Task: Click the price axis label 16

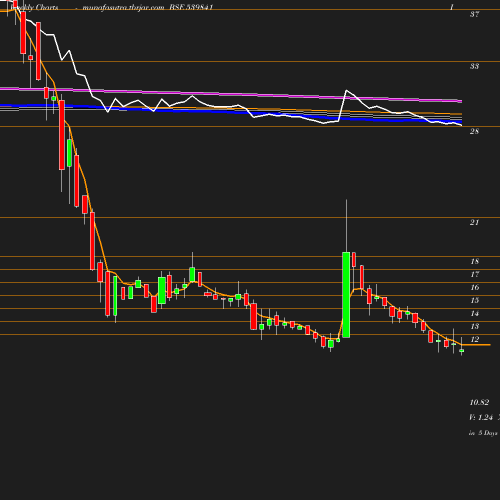Action: 474,287
